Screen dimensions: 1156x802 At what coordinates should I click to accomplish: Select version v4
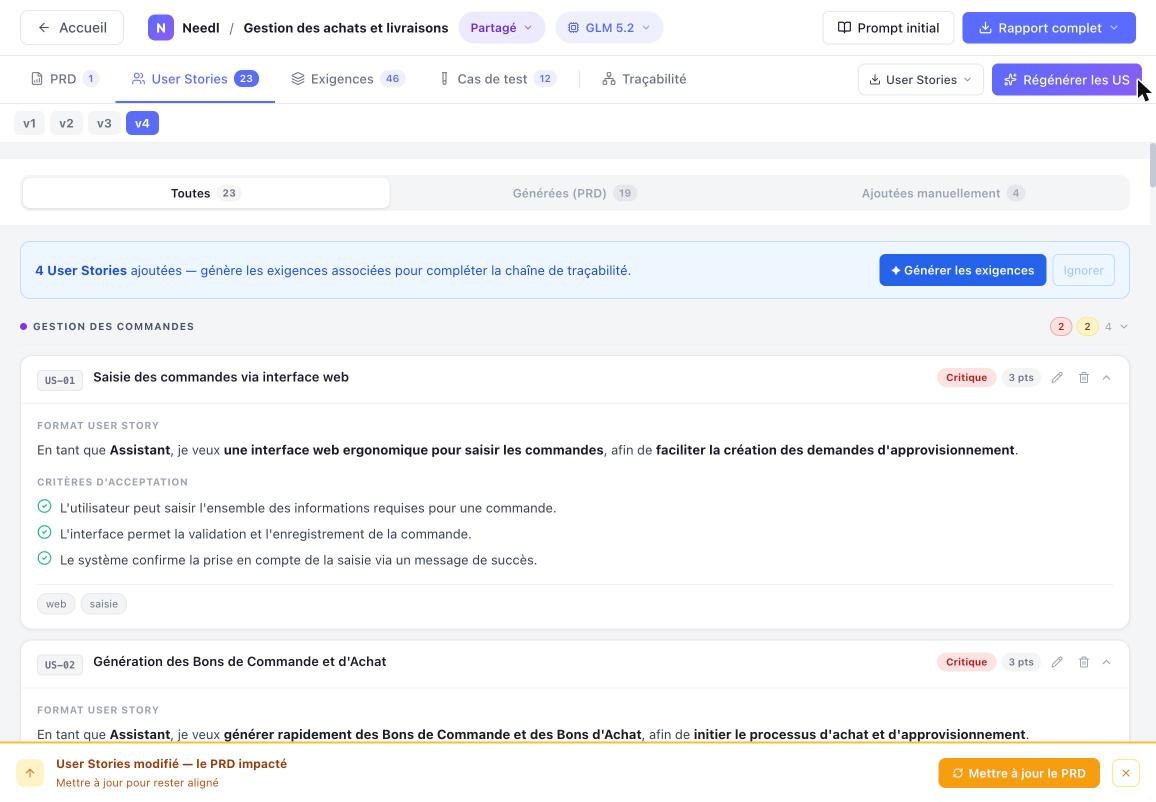coord(142,123)
